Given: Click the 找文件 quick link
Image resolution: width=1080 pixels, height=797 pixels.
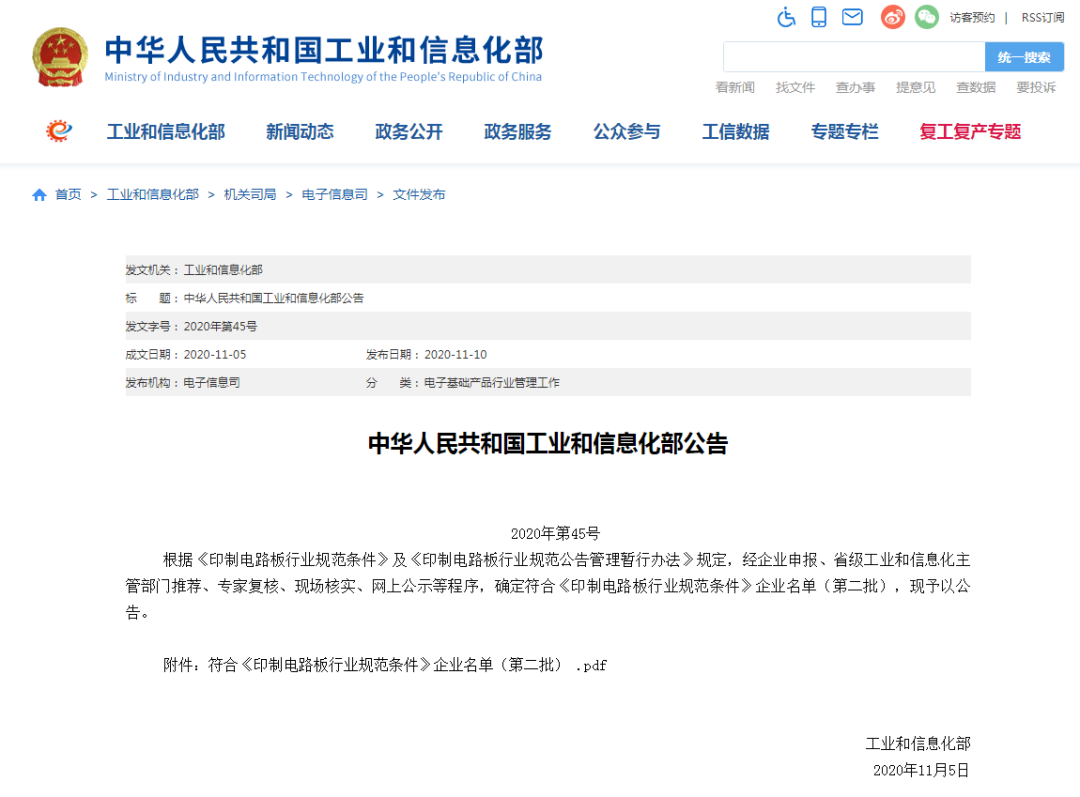Looking at the screenshot, I should (x=795, y=88).
